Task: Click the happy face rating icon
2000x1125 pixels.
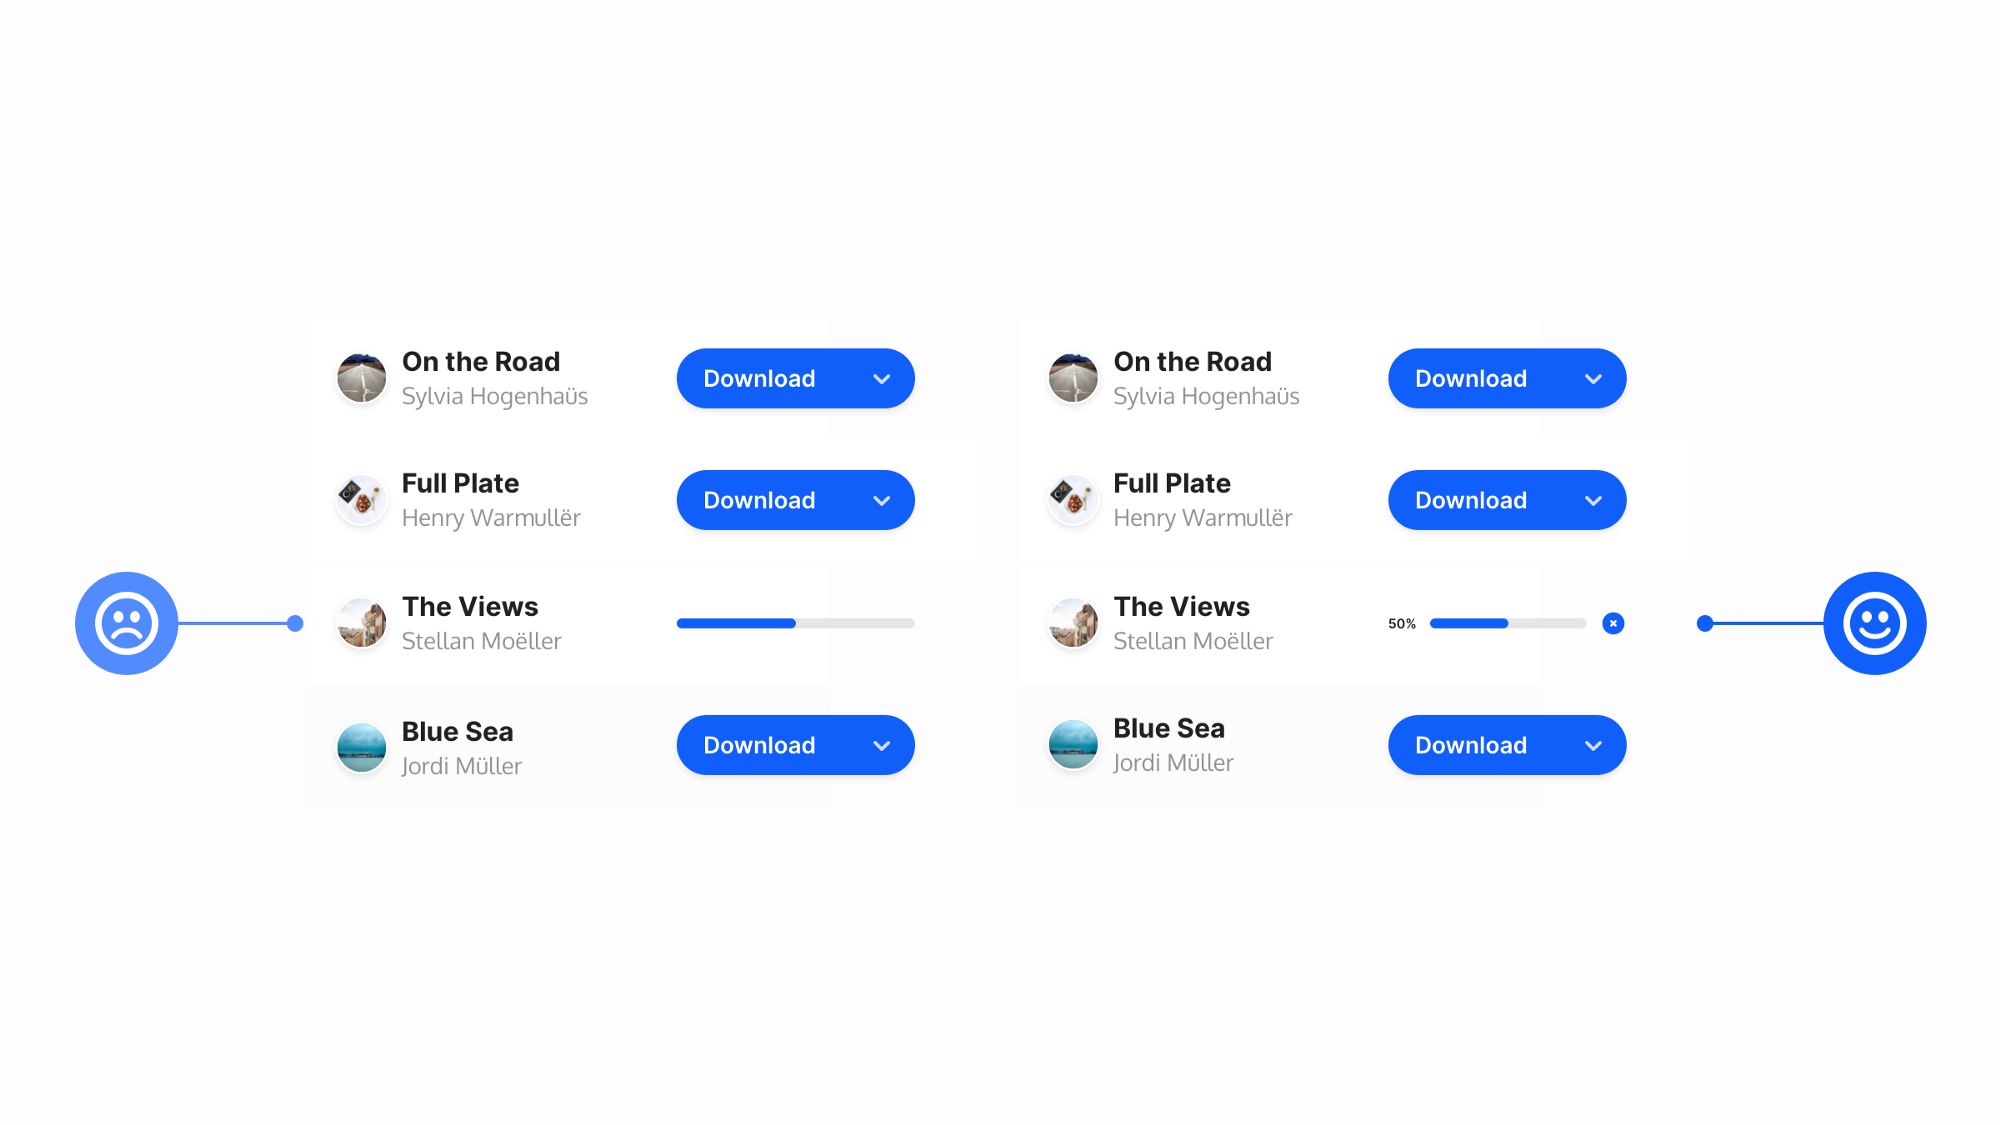Action: tap(1874, 622)
